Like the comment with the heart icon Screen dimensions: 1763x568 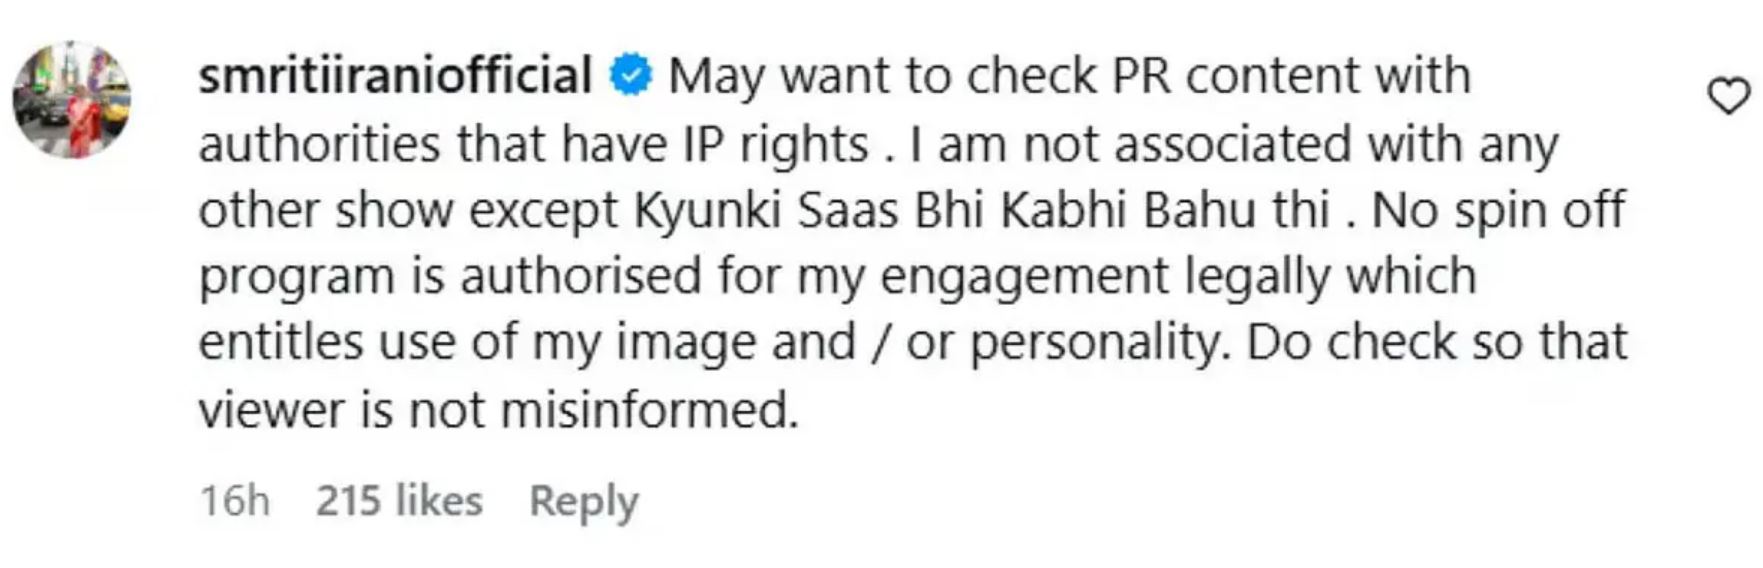coord(1727,97)
